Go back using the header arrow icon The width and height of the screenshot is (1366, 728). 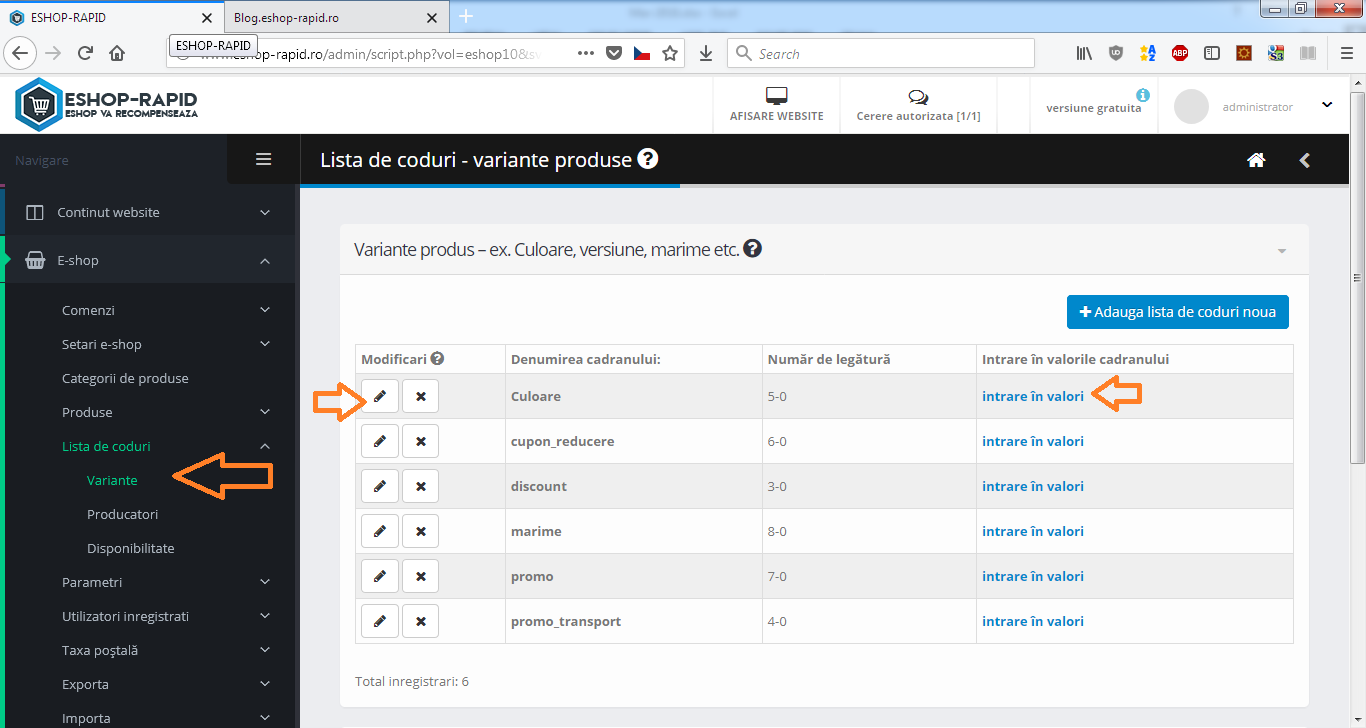[1304, 160]
